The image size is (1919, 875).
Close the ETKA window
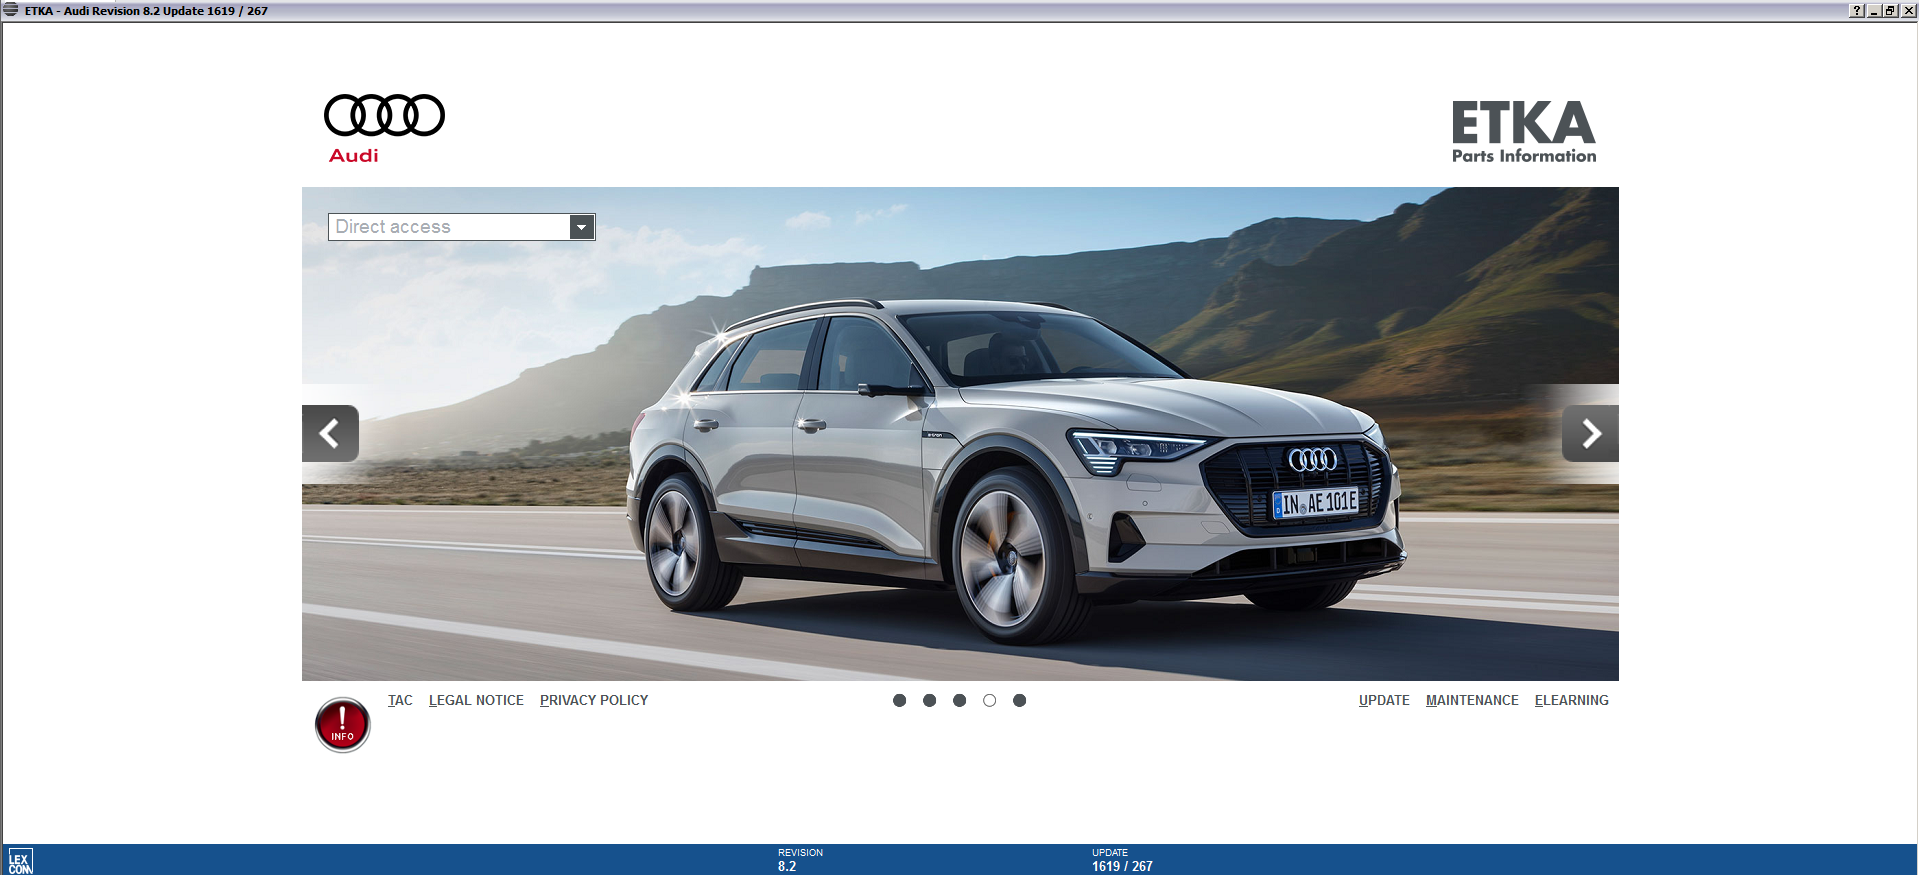pyautogui.click(x=1908, y=10)
